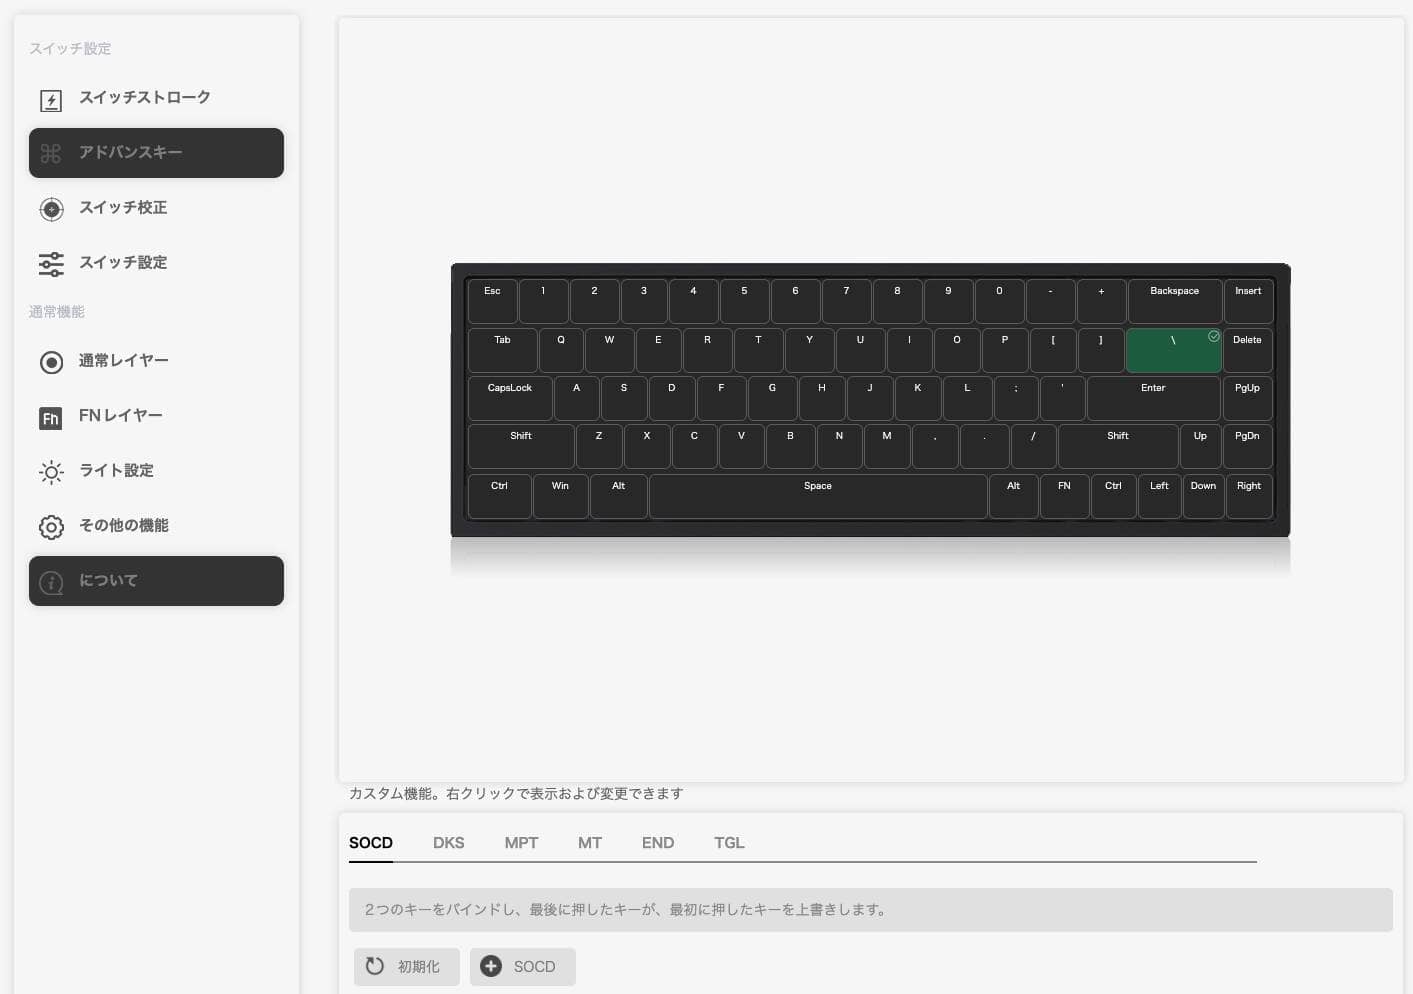Image resolution: width=1413 pixels, height=994 pixels.
Task: Click the 初期化 reset button
Action: coord(406,967)
